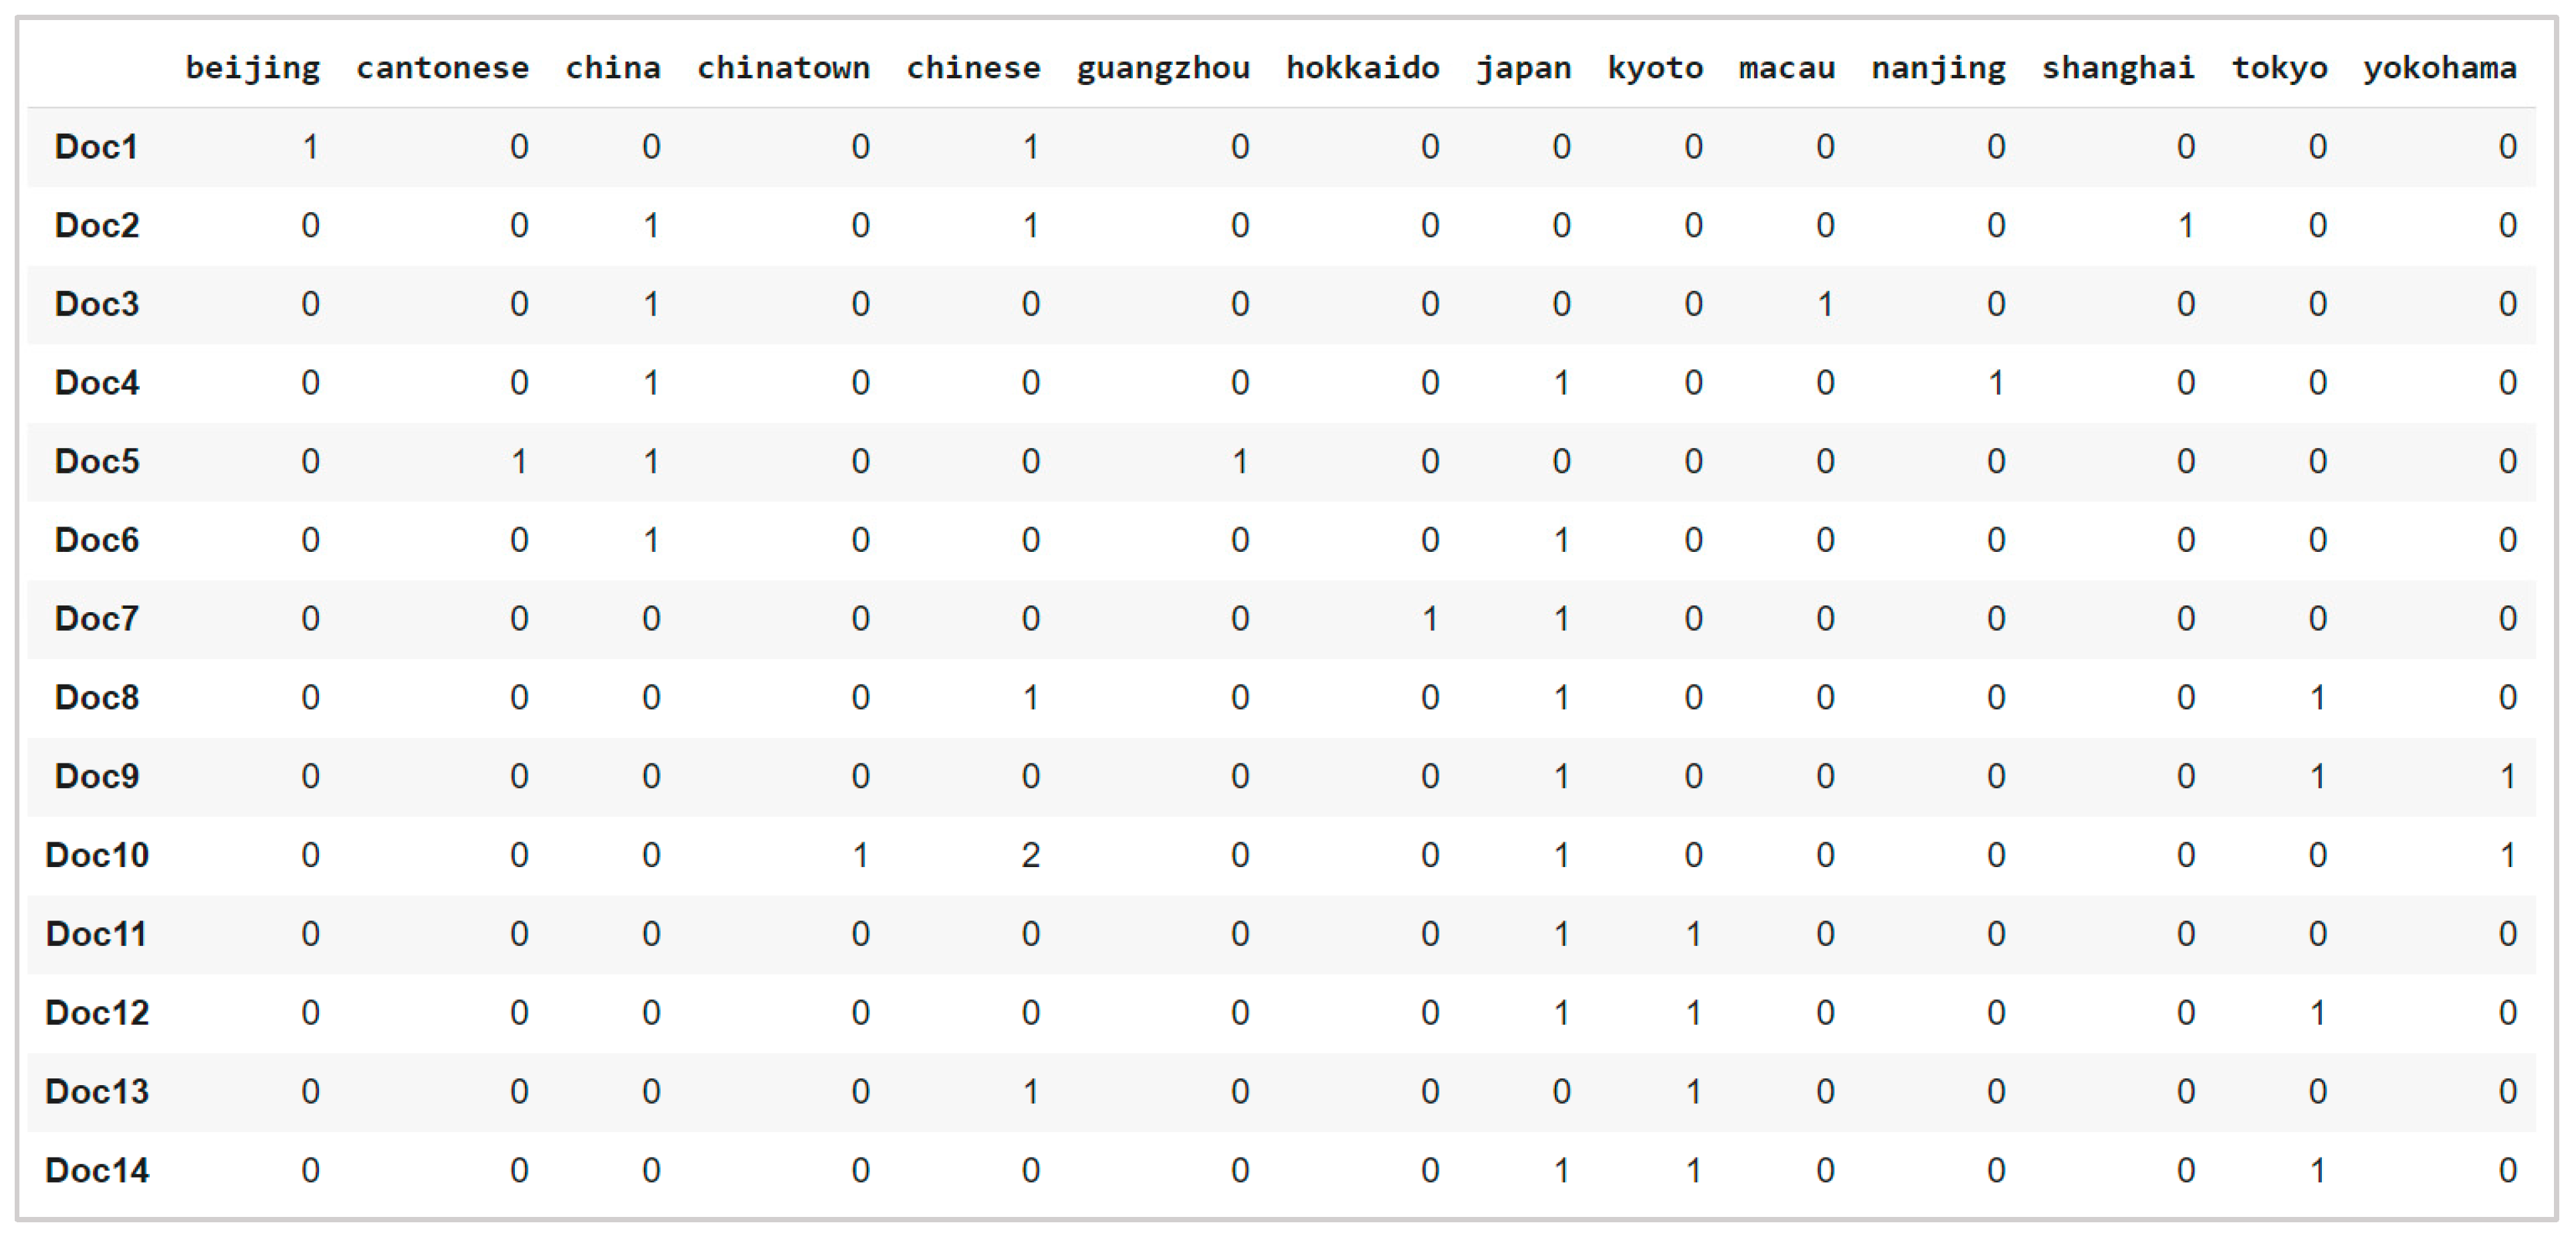This screenshot has height=1237, width=2576.
Task: Click the cantonese column header
Action: [442, 68]
